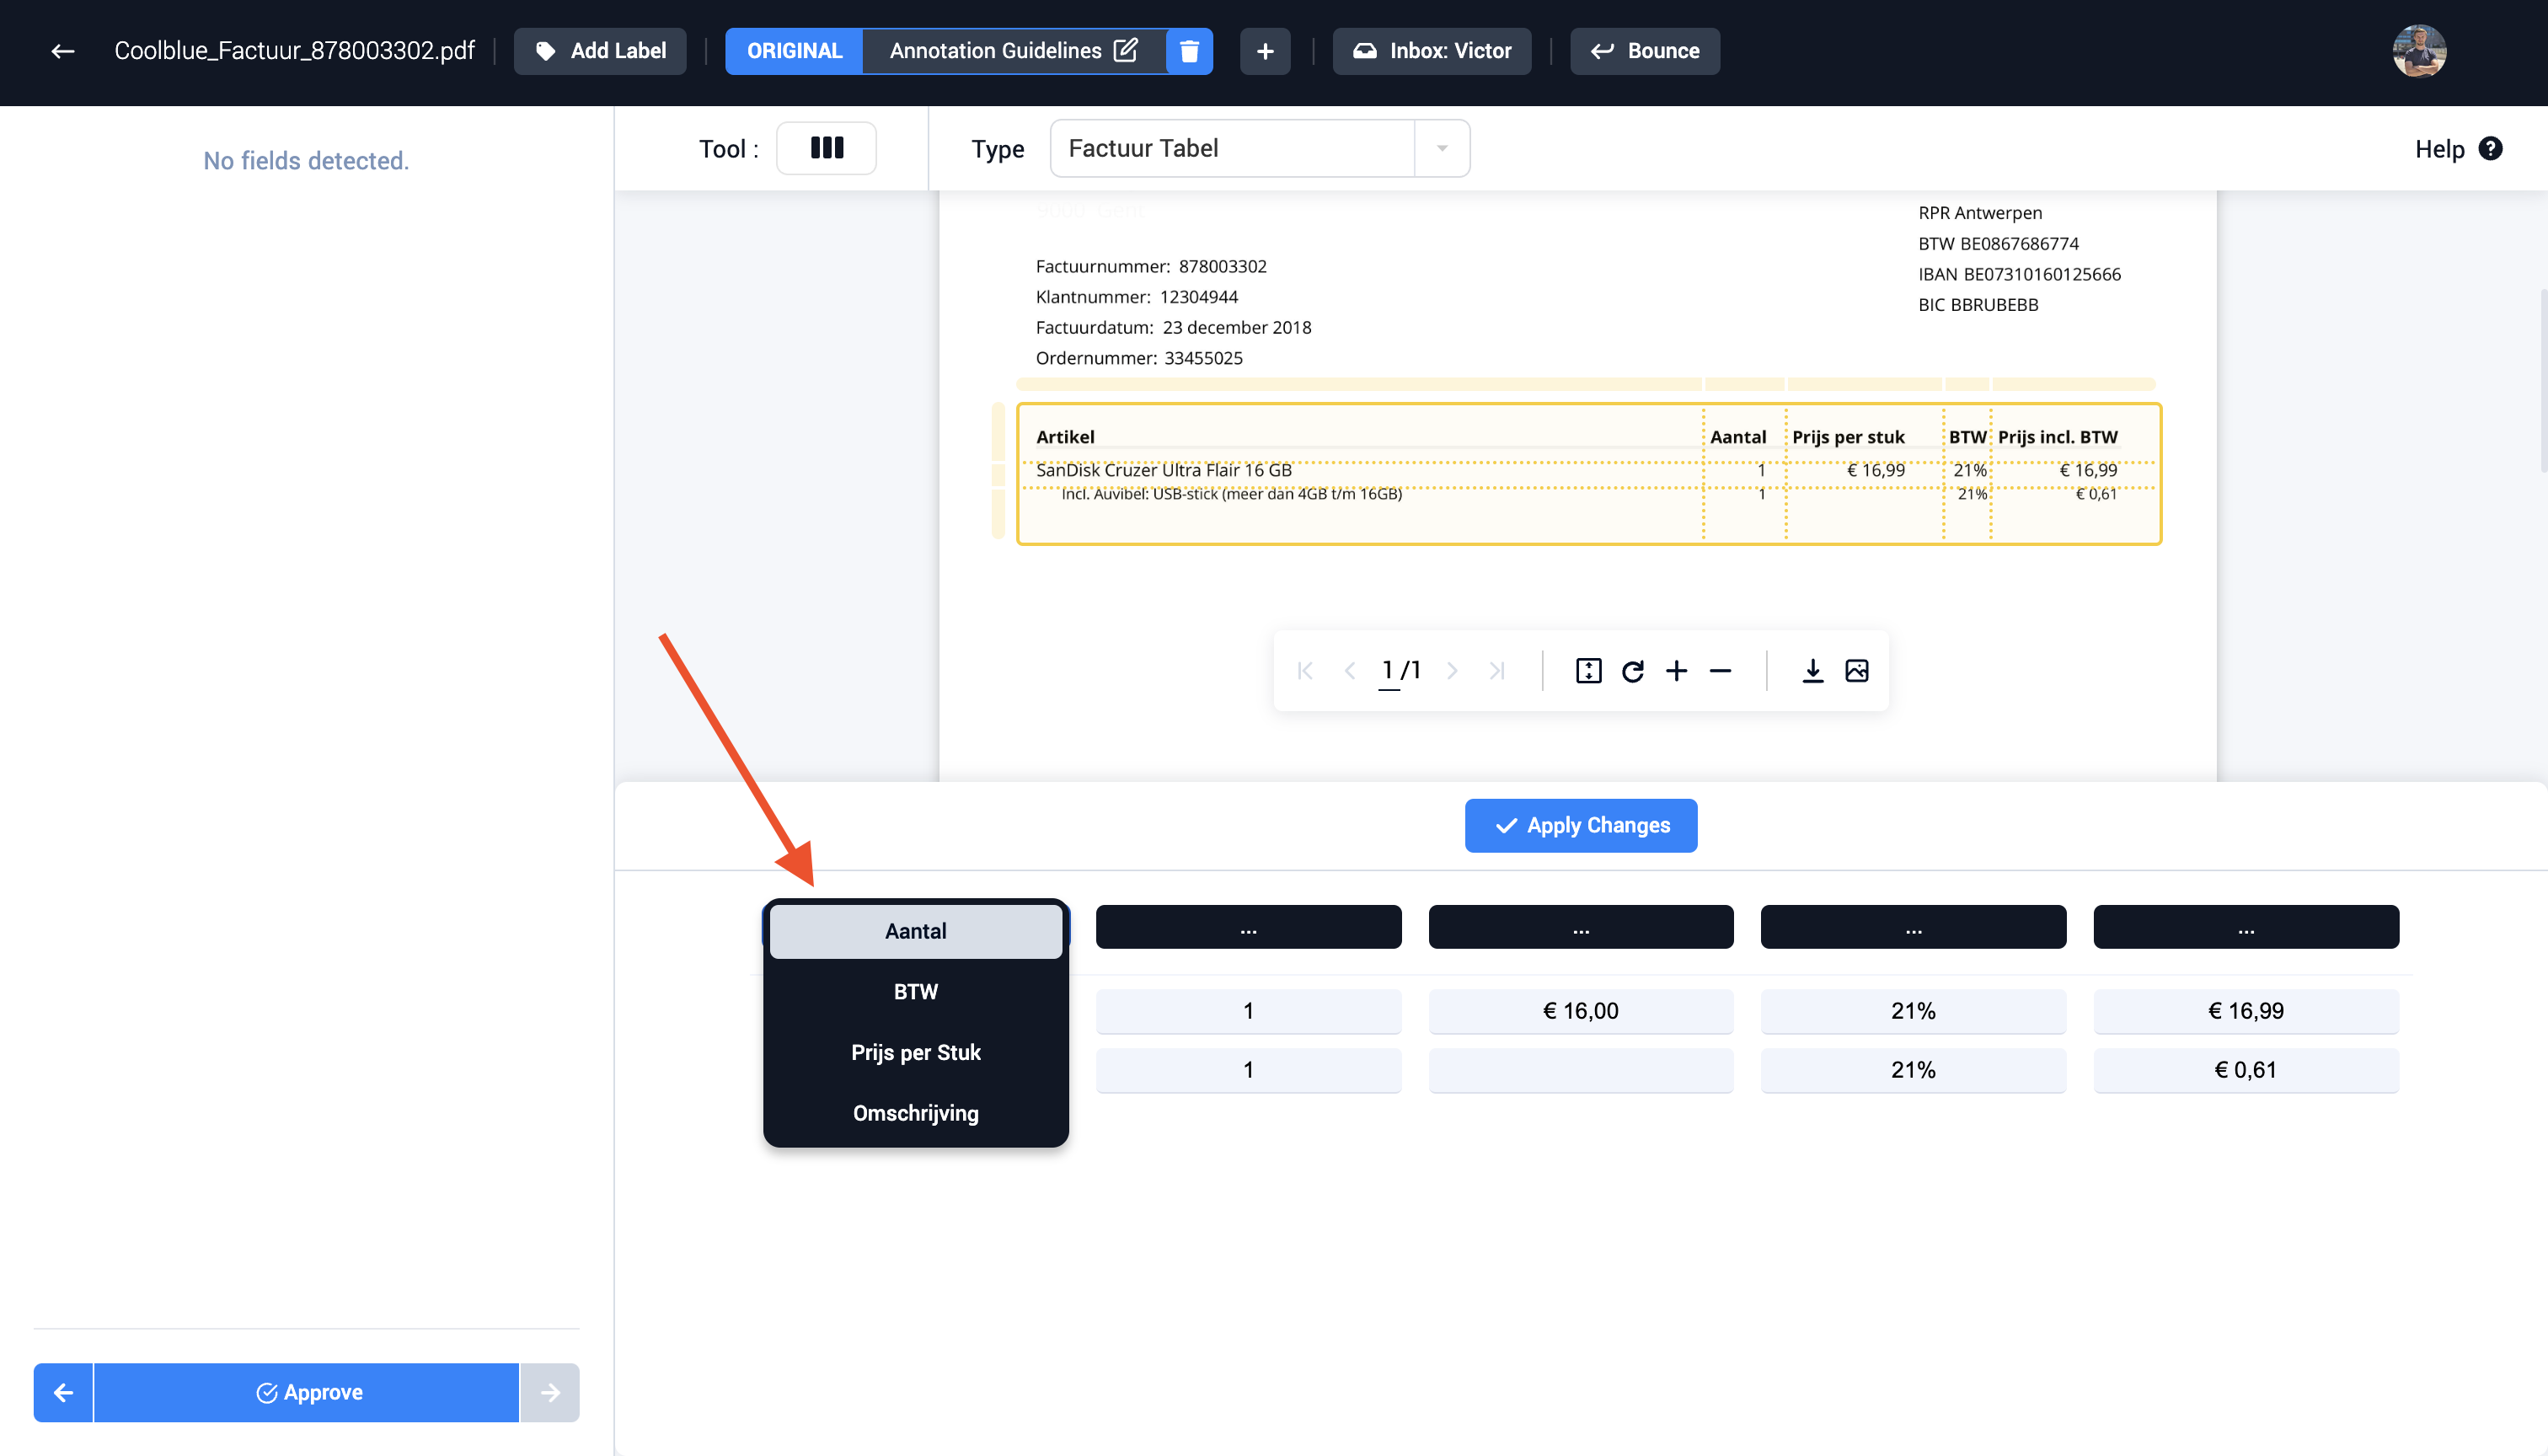Click the back arrow in header
This screenshot has height=1456, width=2548.
(62, 51)
